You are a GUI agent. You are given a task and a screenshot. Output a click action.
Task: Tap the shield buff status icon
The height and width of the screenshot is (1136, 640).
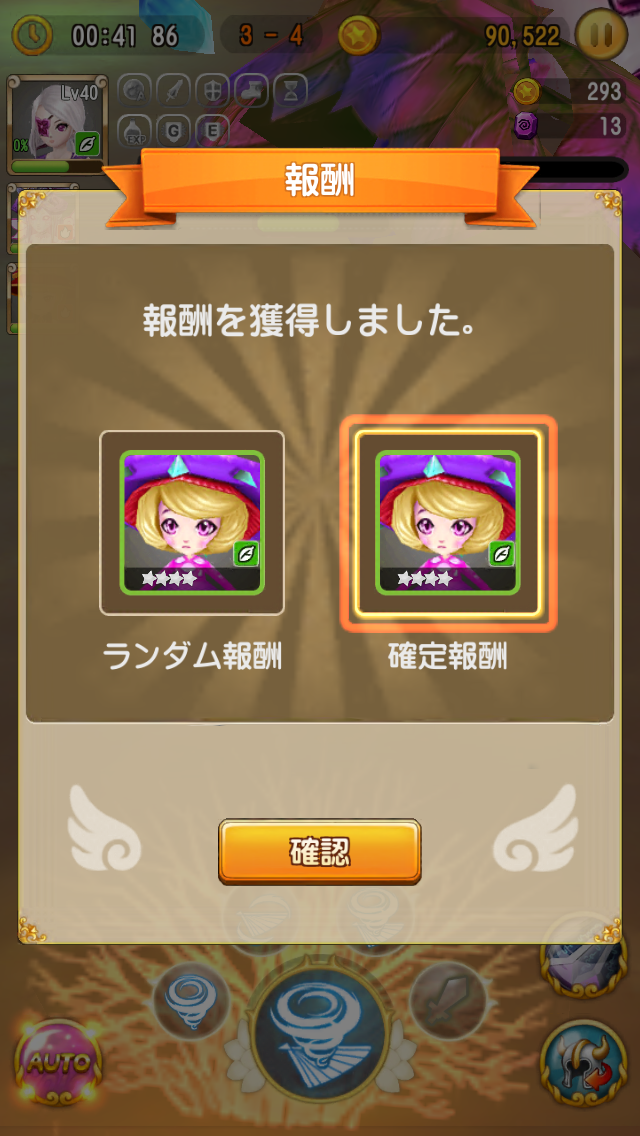[x=212, y=91]
